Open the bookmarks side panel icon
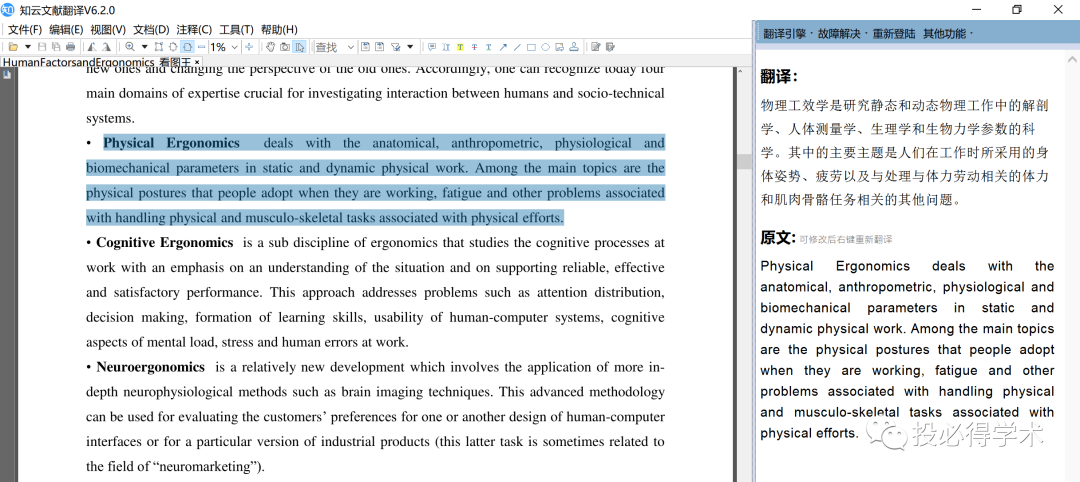This screenshot has height=482, width=1080. coord(7,74)
